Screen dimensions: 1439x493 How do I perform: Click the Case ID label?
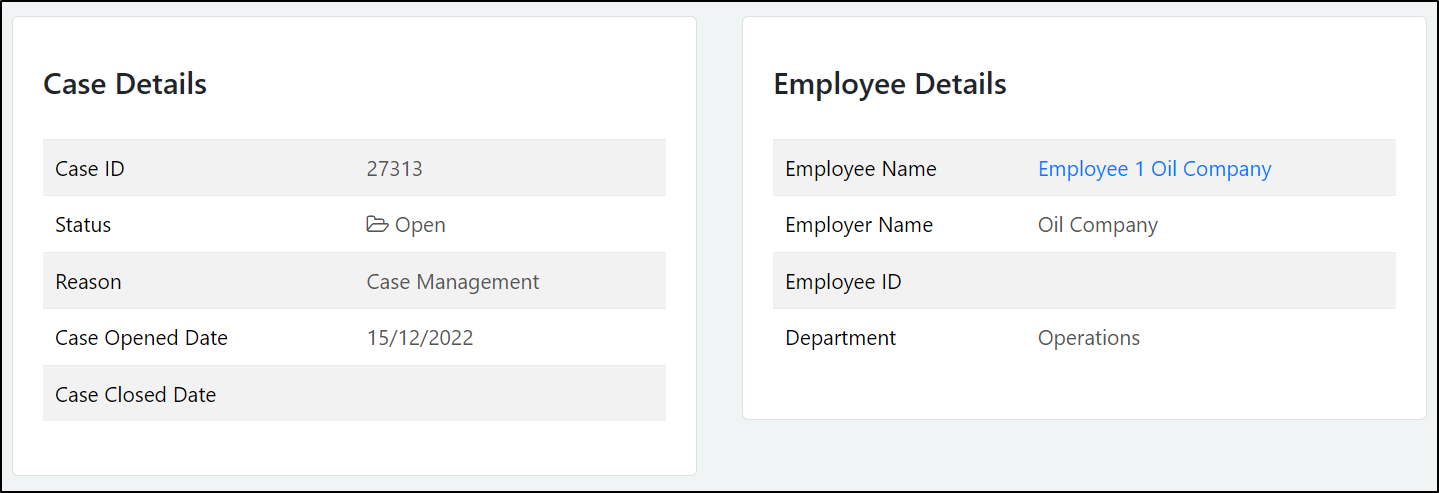point(90,169)
